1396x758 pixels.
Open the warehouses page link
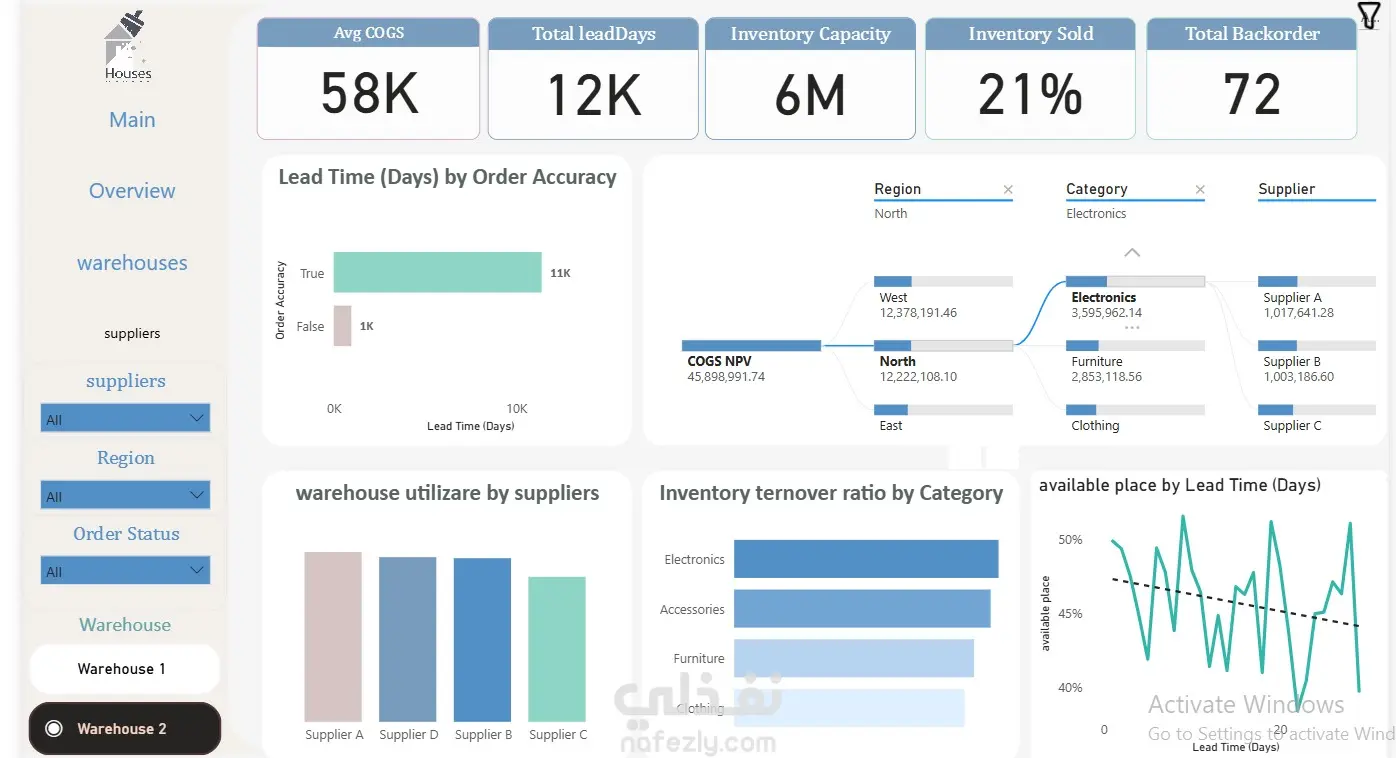(132, 263)
